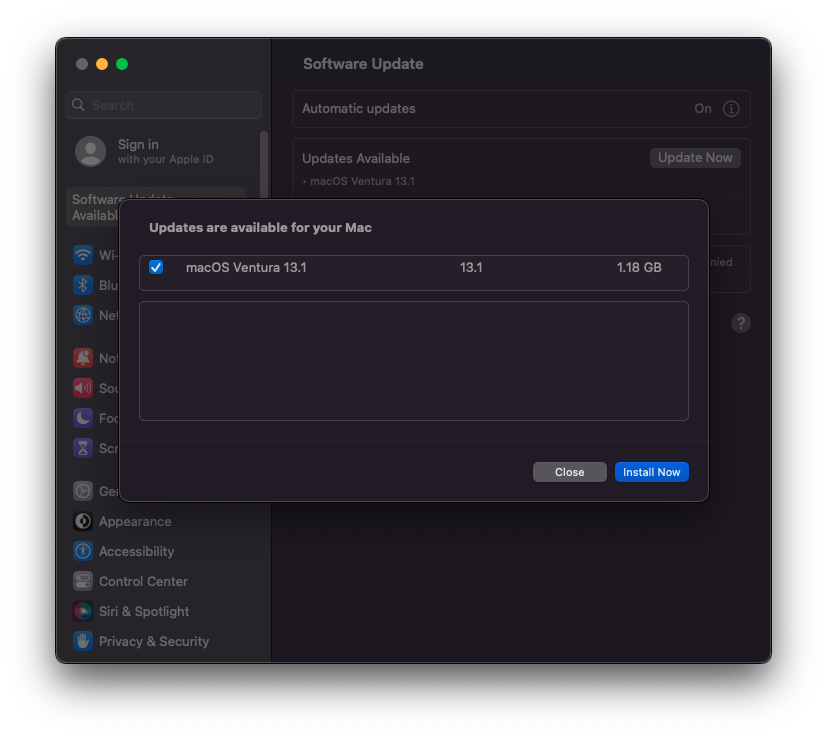Open Sound settings speaker icon
827x737 pixels.
click(x=83, y=388)
